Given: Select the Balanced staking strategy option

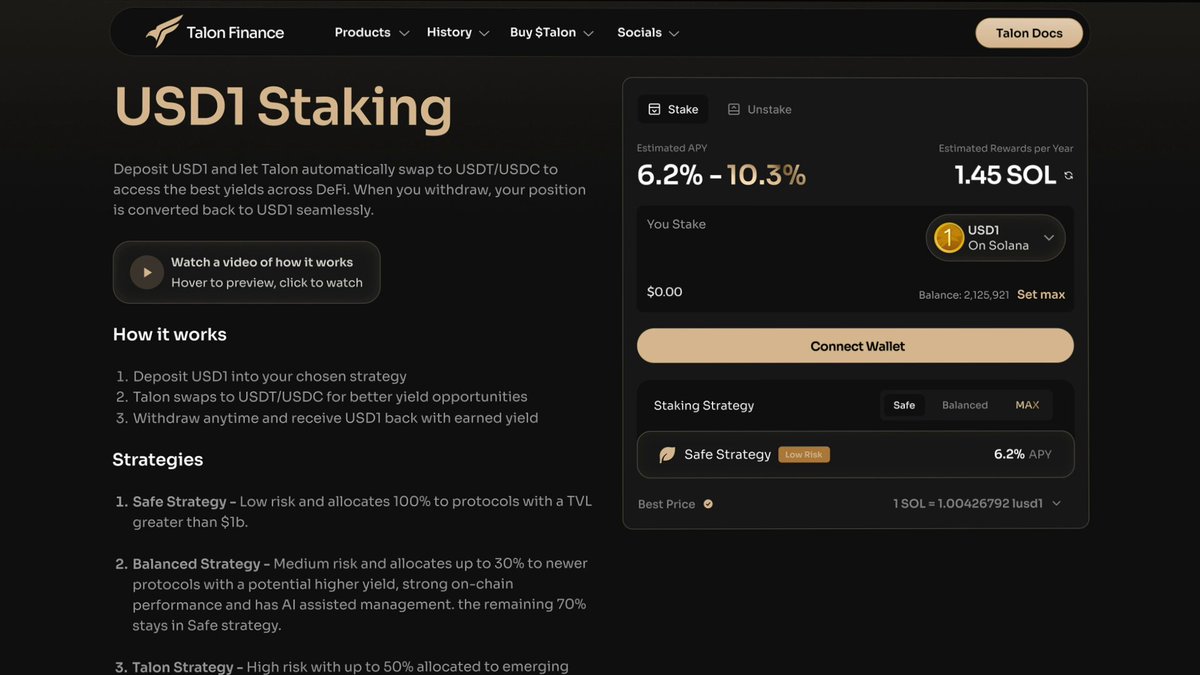Looking at the screenshot, I should click(x=965, y=405).
